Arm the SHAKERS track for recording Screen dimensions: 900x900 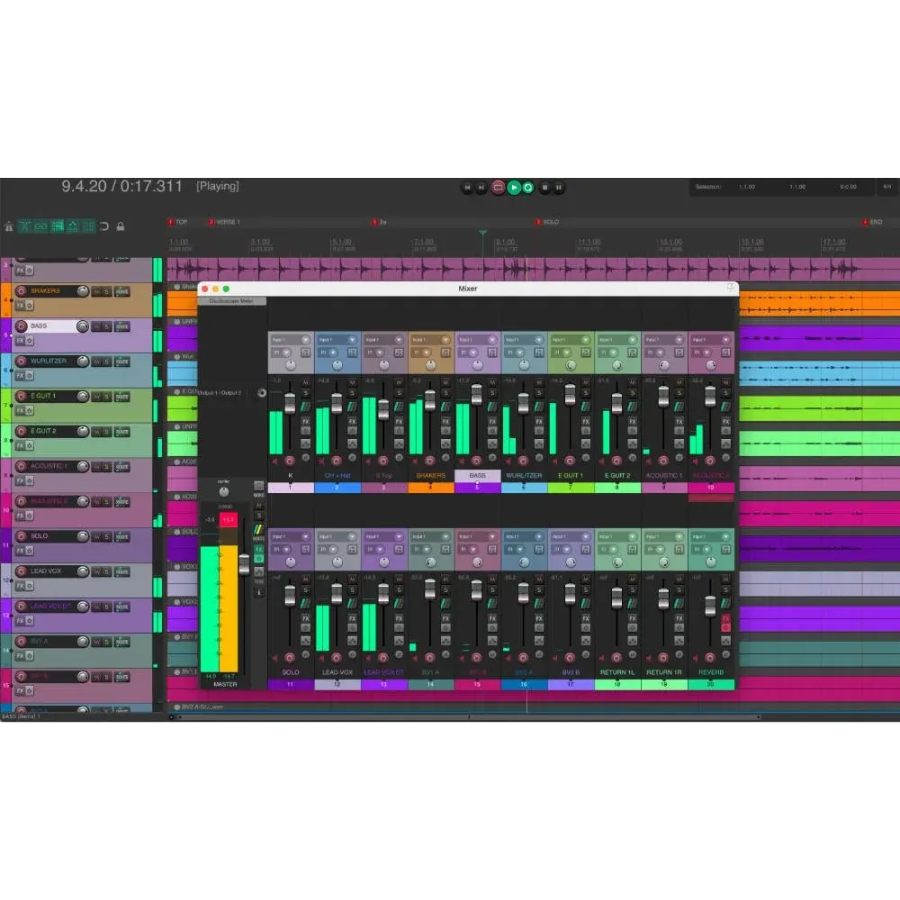click(x=21, y=291)
